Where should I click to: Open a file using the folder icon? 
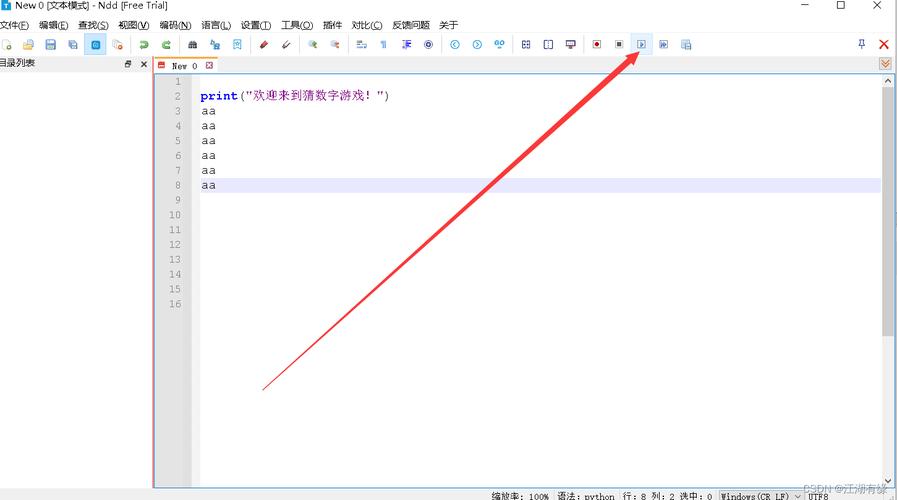(28, 45)
